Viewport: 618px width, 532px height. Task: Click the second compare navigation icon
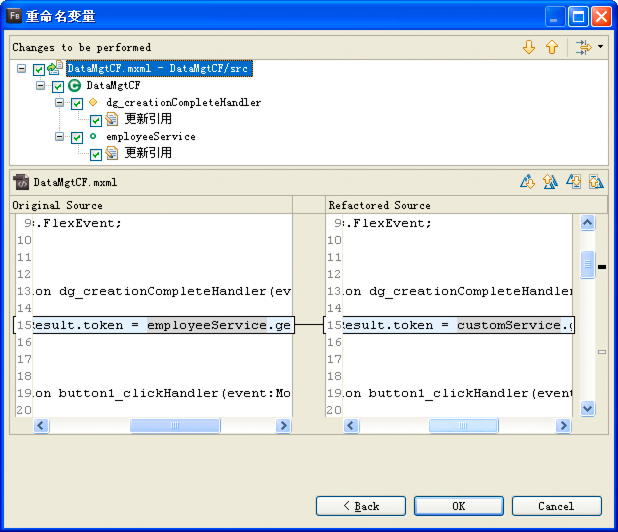point(549,182)
